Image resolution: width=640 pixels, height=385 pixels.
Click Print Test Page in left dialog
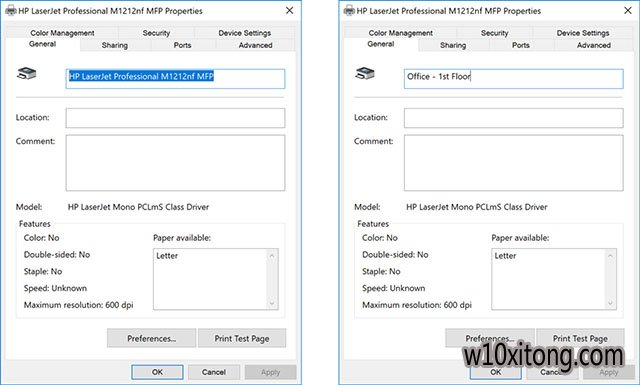coord(242,338)
